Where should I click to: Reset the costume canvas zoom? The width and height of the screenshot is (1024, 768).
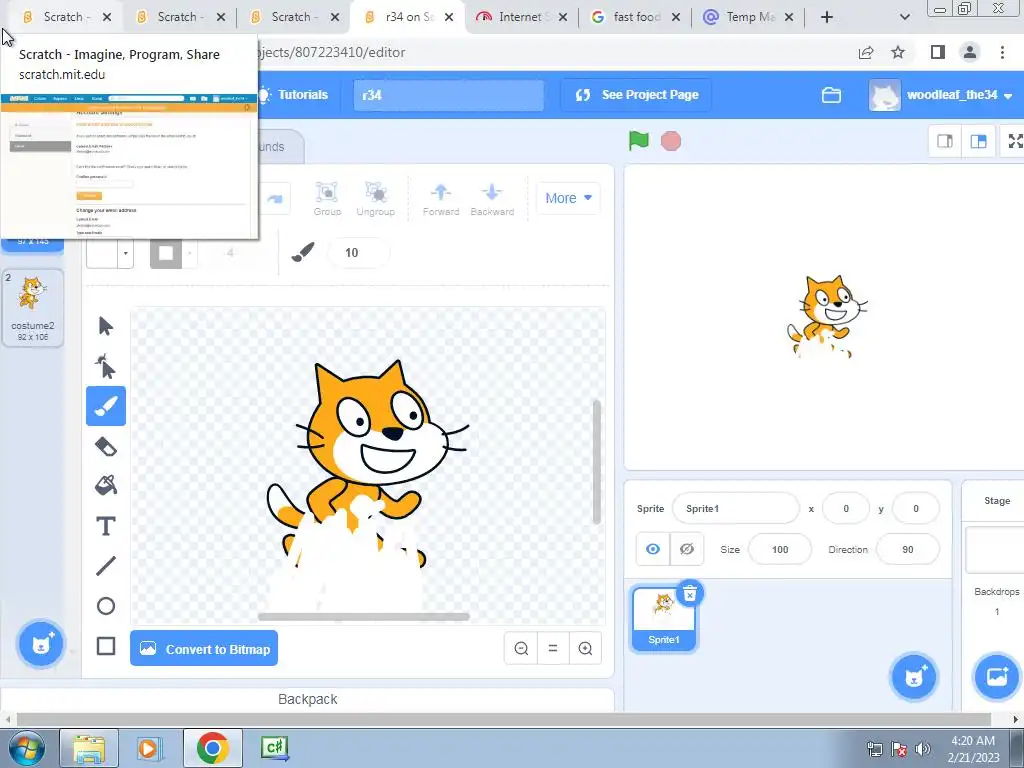pyautogui.click(x=553, y=648)
